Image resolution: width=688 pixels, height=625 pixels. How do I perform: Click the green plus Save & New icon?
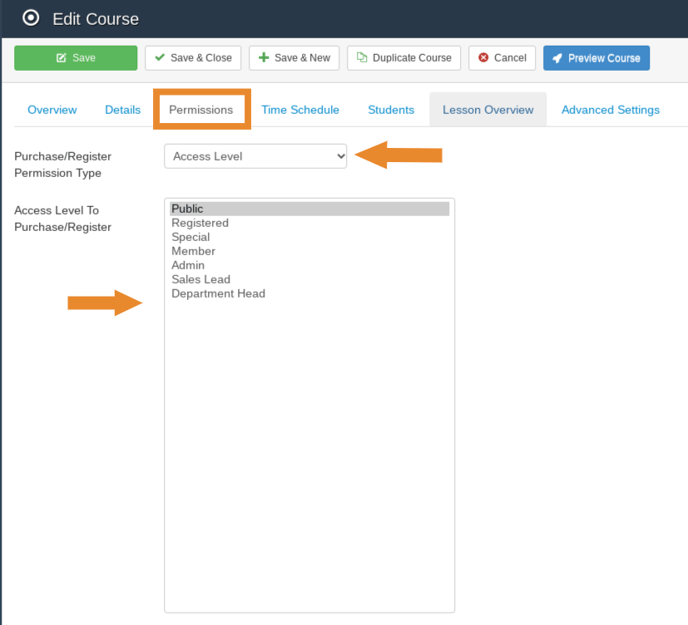click(264, 58)
